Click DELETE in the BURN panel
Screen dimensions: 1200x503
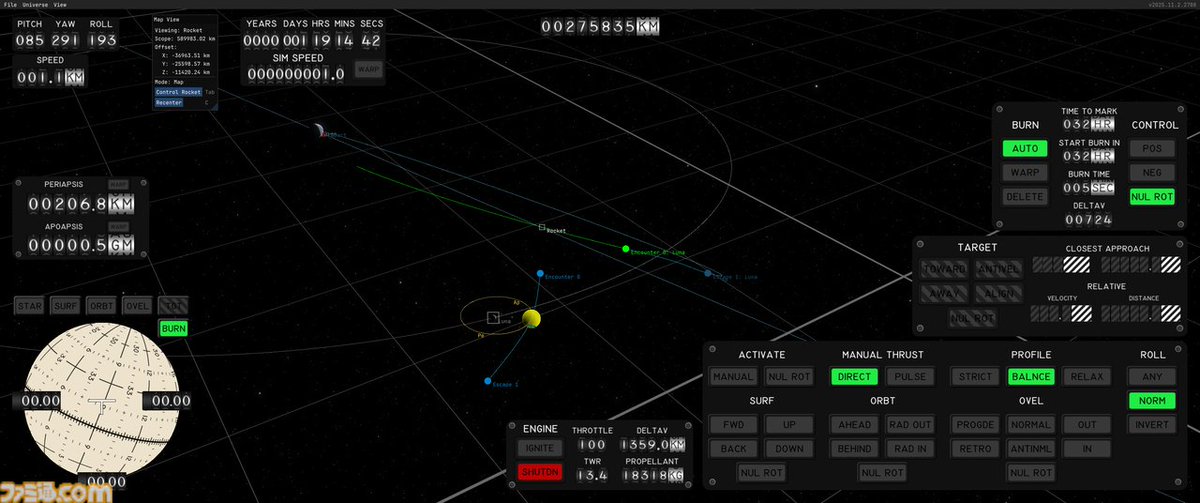pos(1025,197)
